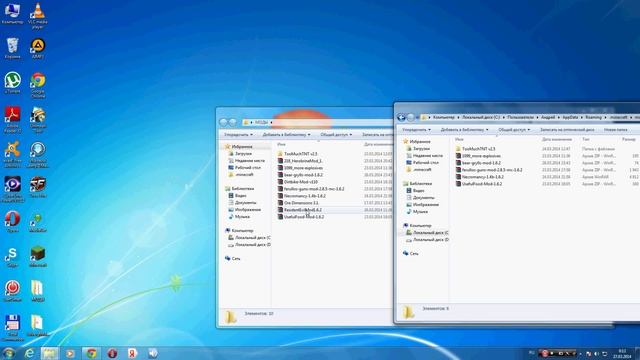Click Новая папка in the front window

coord(616,129)
